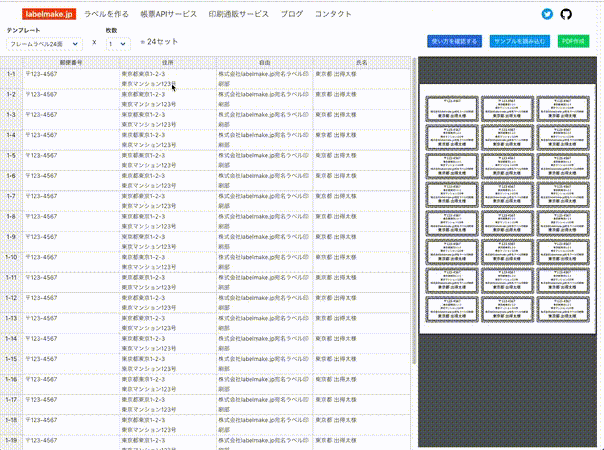
Task: Select row header 1-15
Action: pyautogui.click(x=11, y=364)
